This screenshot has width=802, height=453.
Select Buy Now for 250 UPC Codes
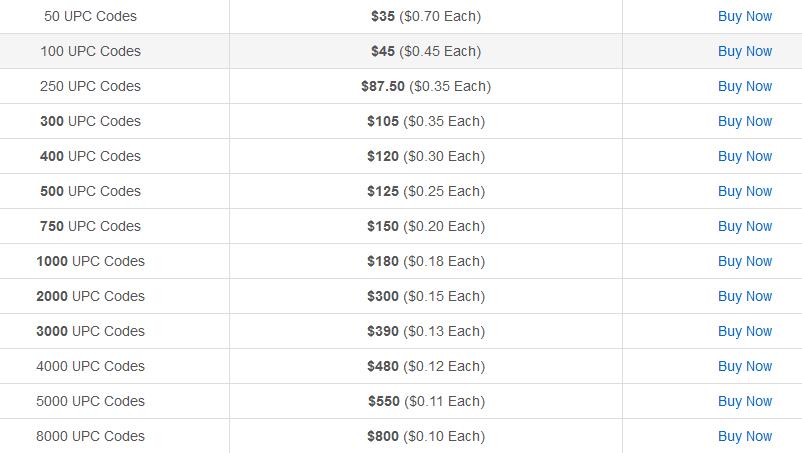point(745,86)
